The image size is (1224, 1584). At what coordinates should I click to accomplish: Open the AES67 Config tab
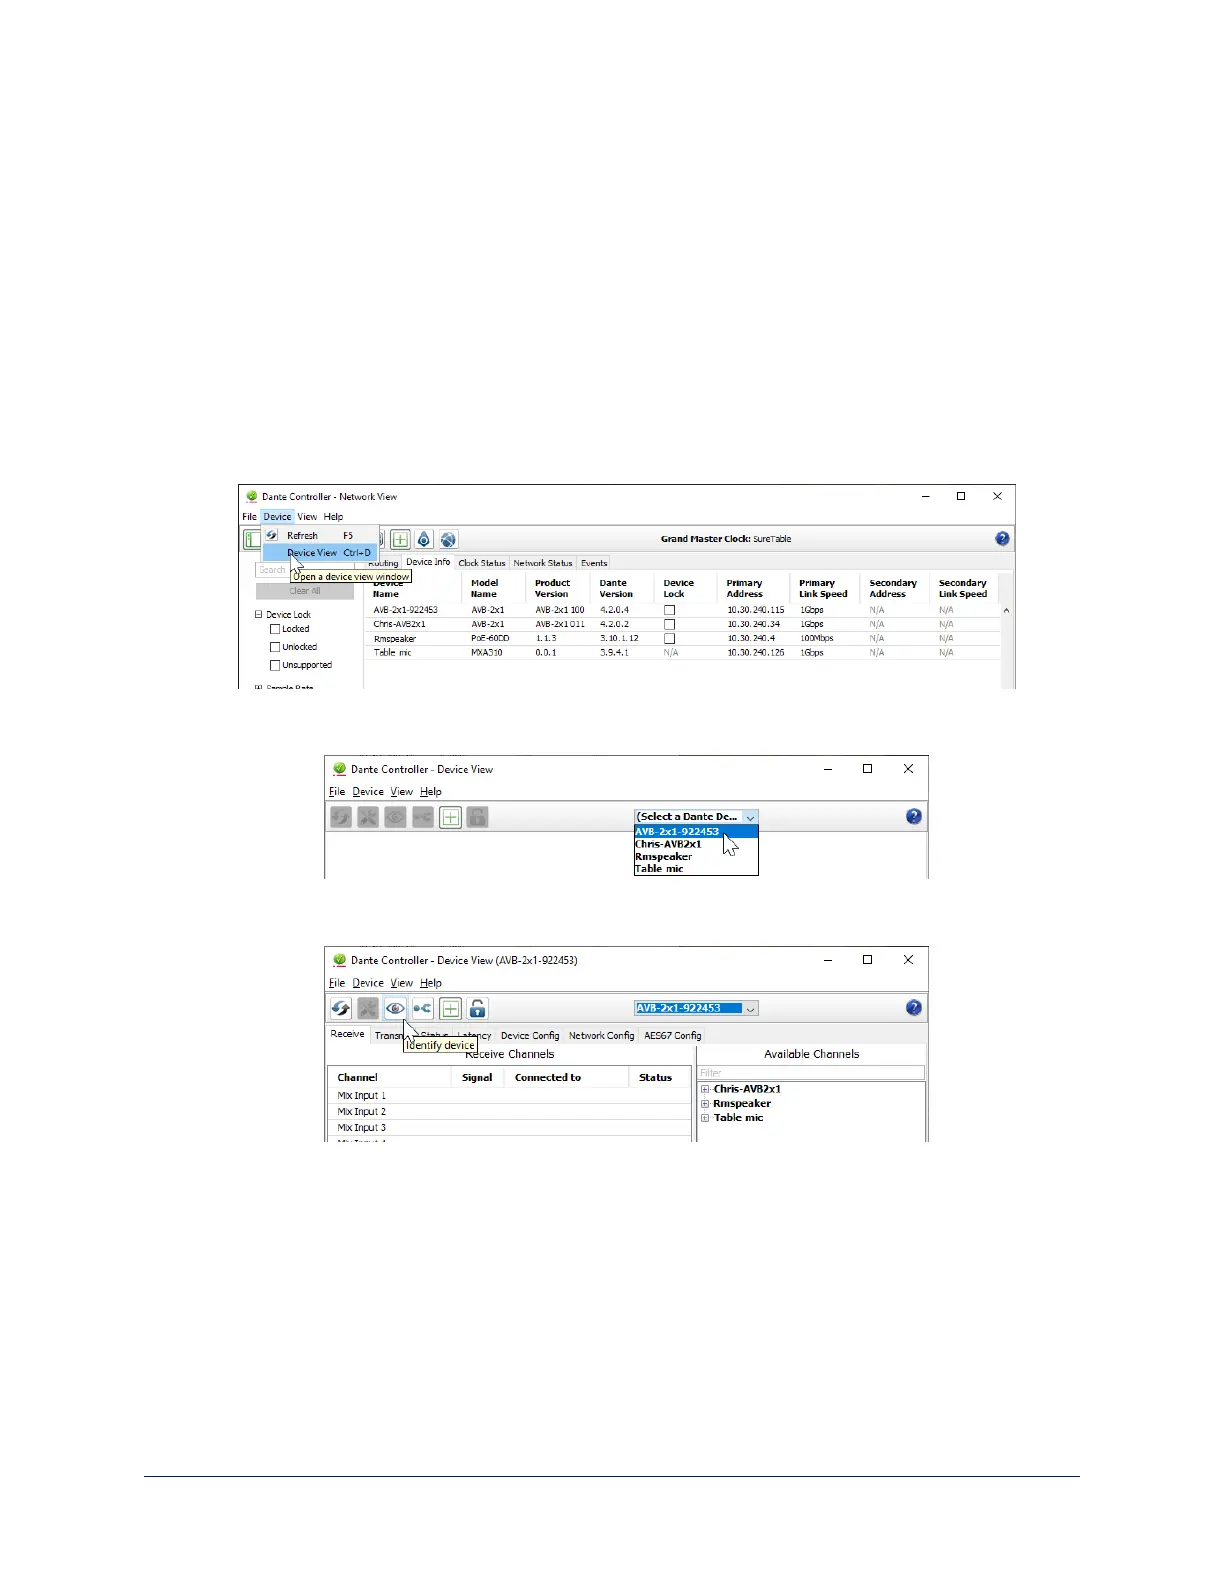(x=673, y=1036)
